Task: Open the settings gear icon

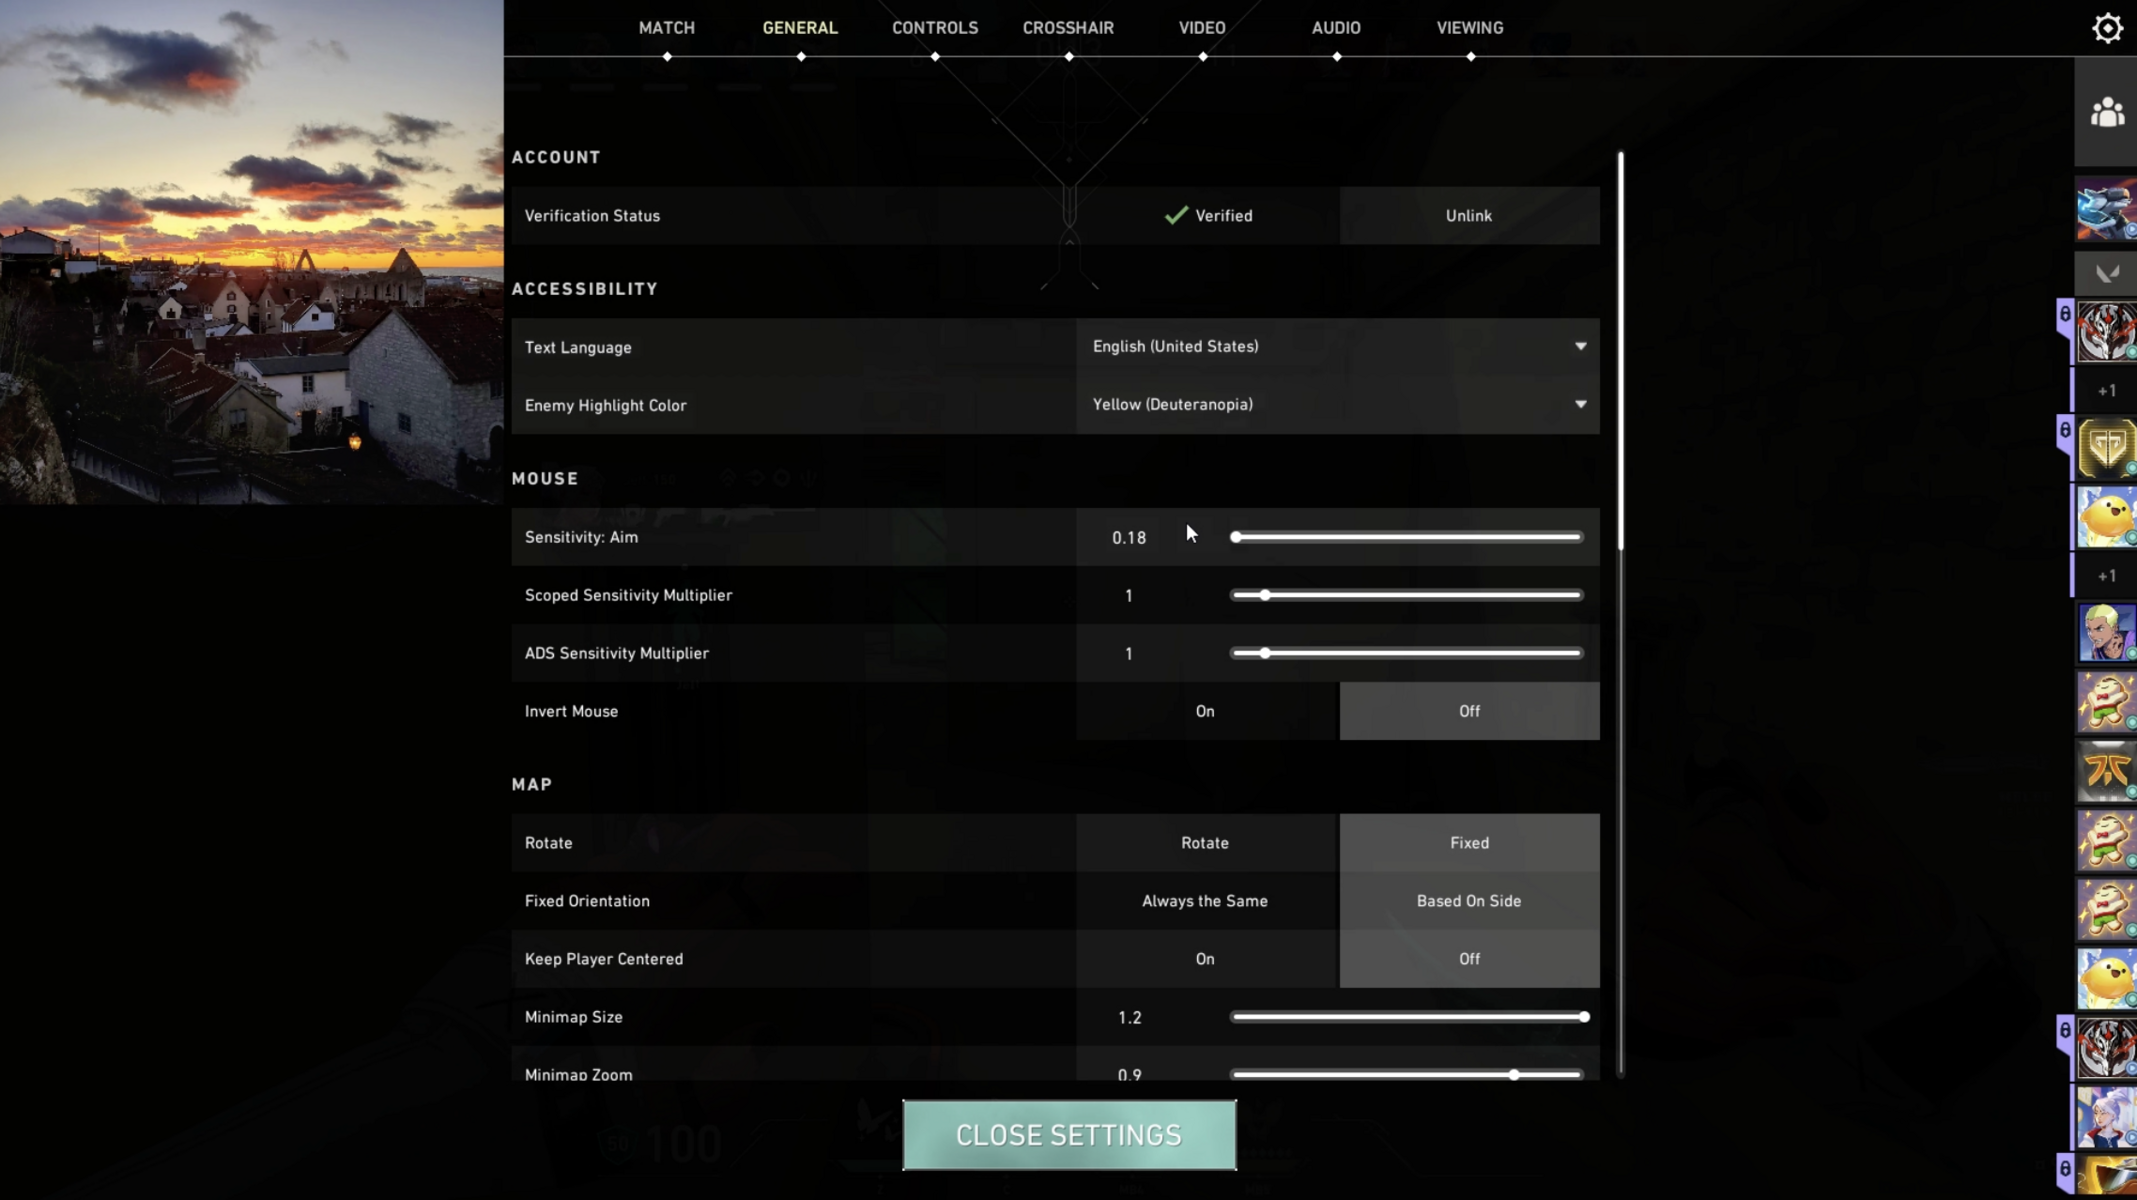Action: (2107, 28)
